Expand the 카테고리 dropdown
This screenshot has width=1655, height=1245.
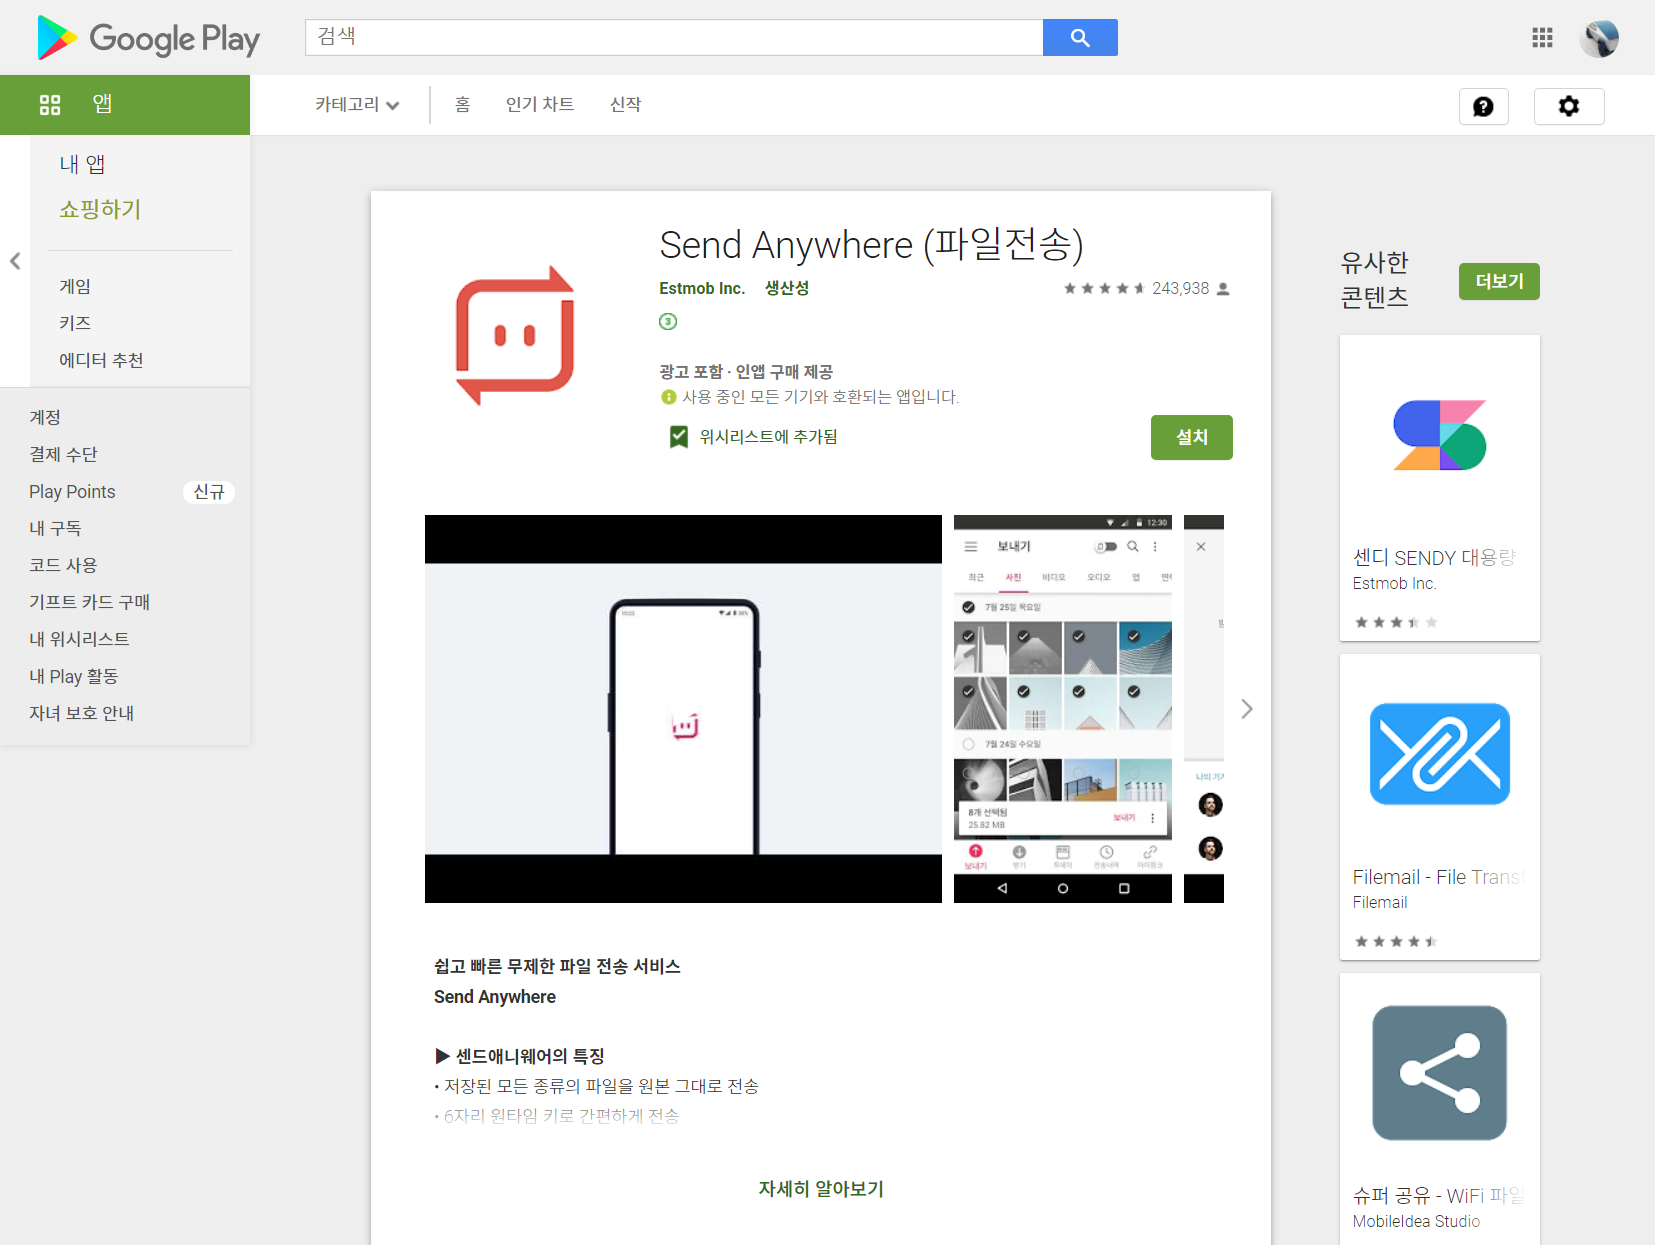pos(357,105)
